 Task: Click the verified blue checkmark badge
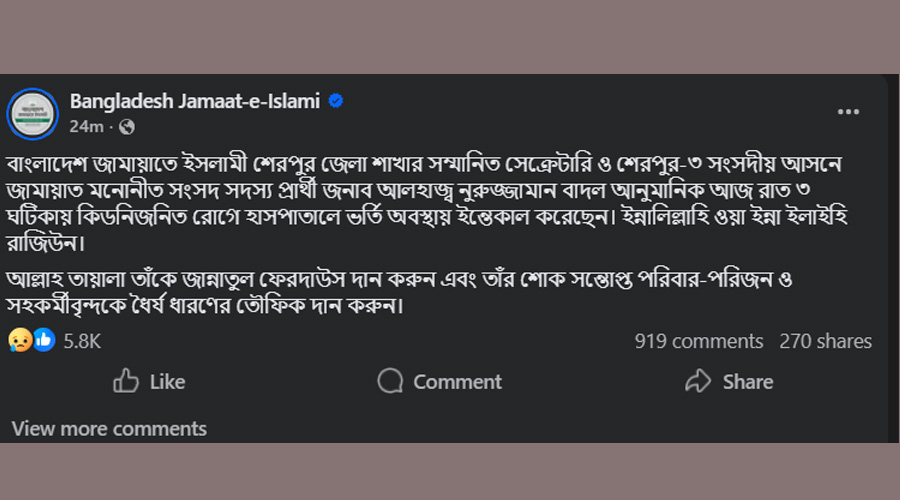pyautogui.click(x=337, y=101)
